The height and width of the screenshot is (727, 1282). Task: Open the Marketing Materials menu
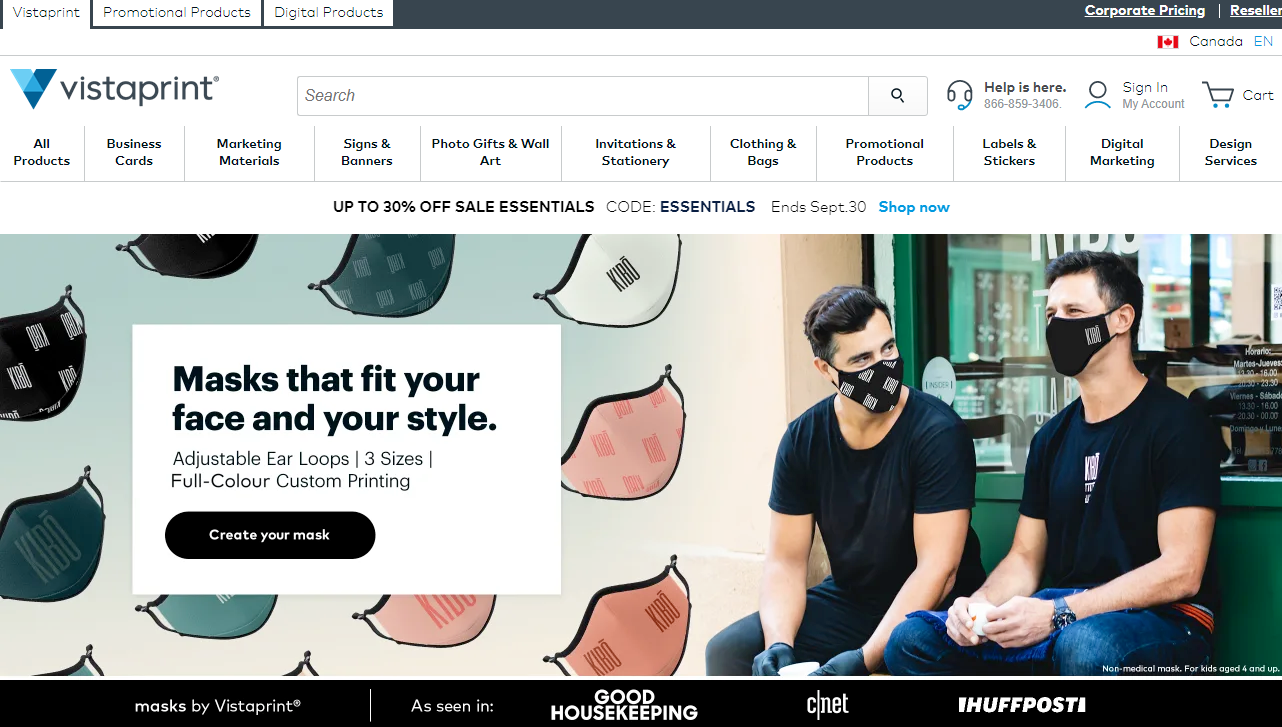coord(249,152)
